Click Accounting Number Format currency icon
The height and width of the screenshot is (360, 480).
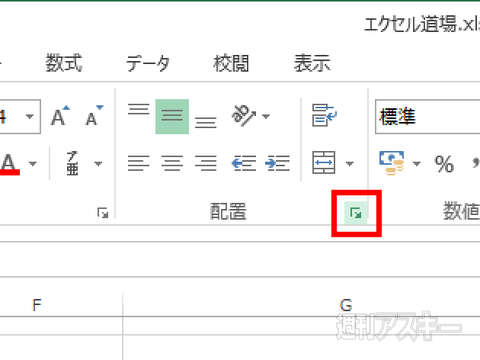pyautogui.click(x=392, y=163)
